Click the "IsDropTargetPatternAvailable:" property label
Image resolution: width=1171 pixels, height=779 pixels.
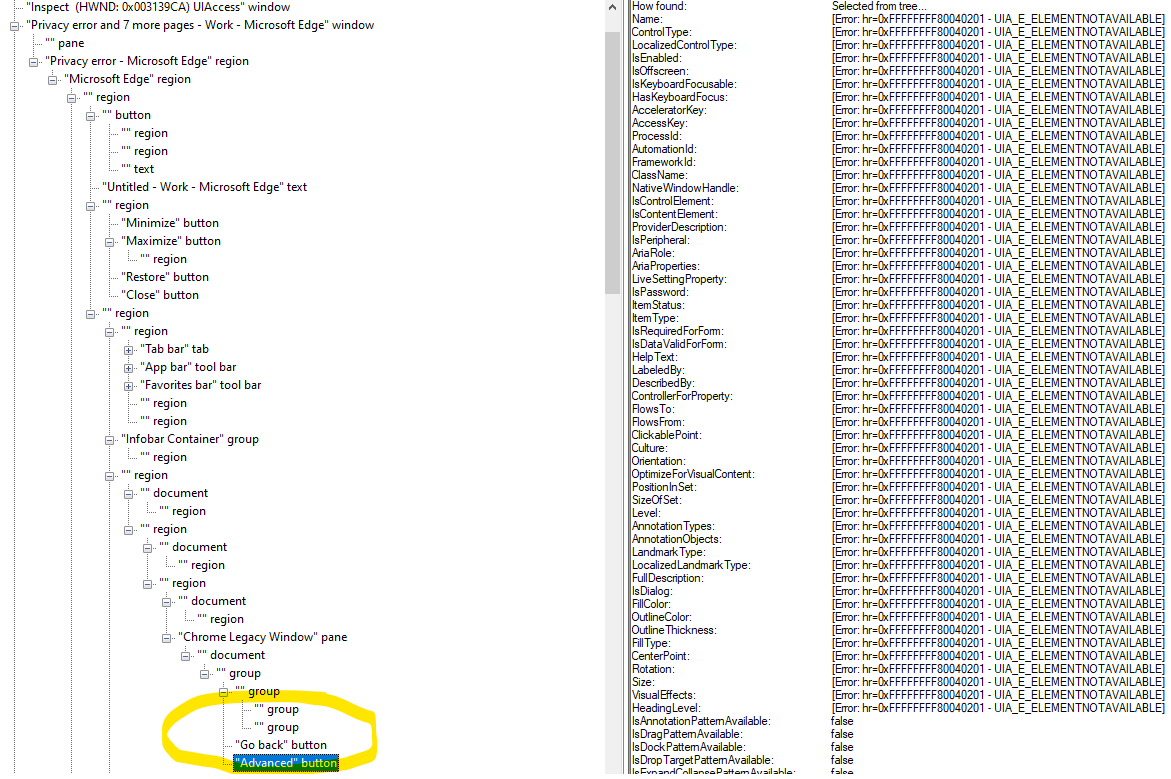click(x=702, y=760)
